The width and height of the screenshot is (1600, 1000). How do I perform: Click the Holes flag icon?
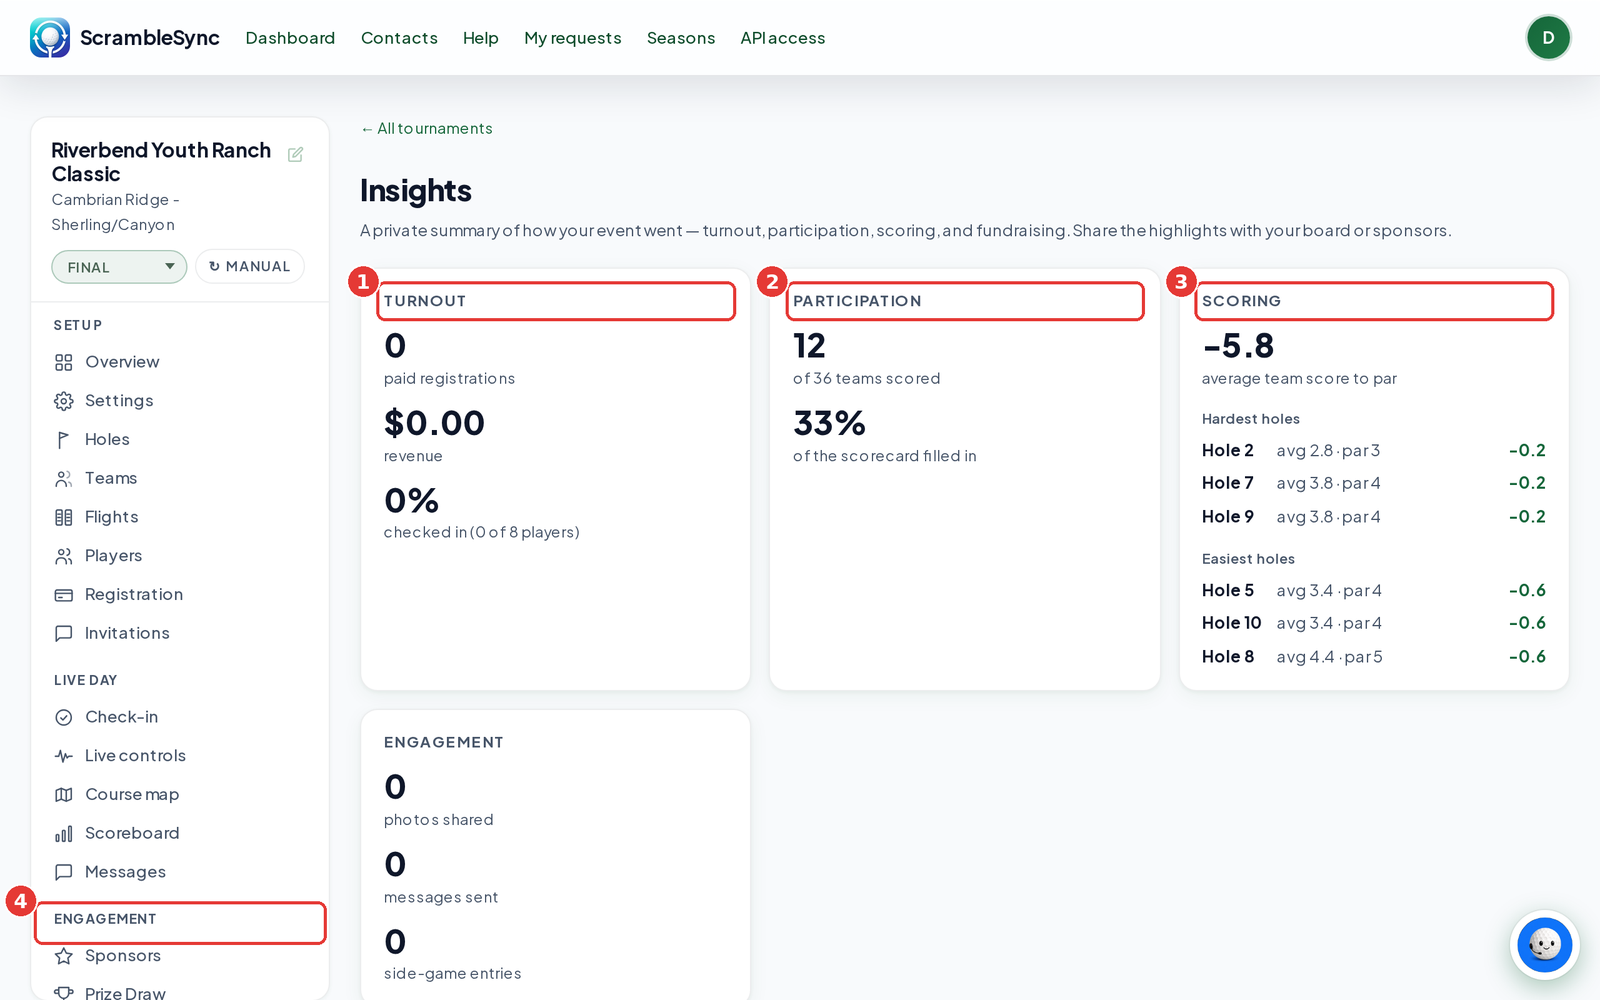(64, 440)
